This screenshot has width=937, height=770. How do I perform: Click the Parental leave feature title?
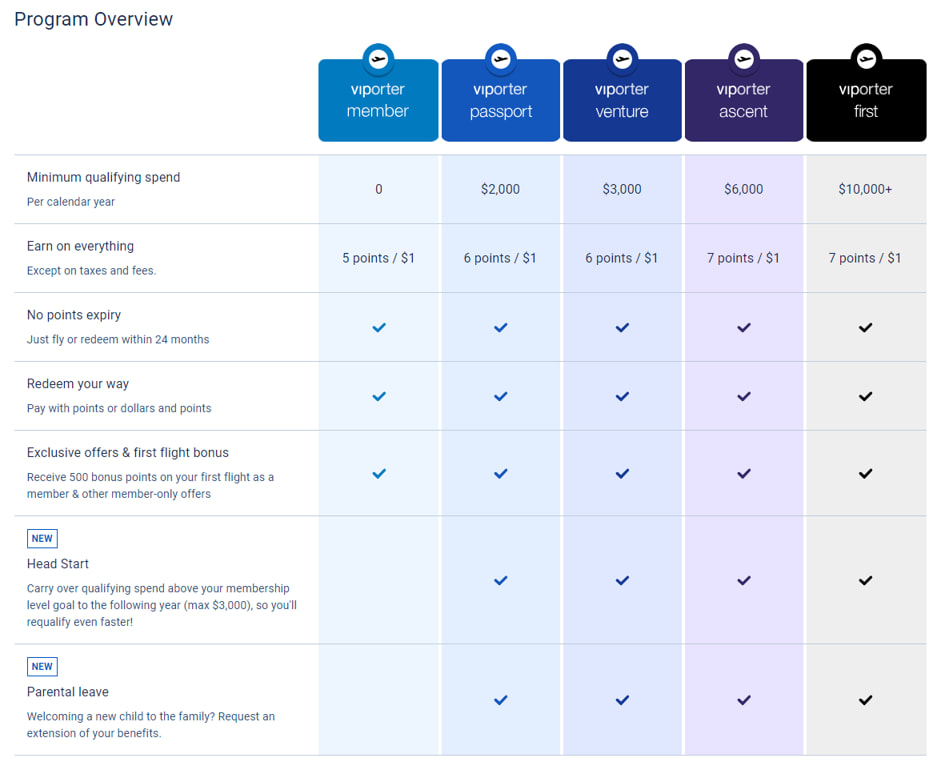pyautogui.click(x=68, y=692)
